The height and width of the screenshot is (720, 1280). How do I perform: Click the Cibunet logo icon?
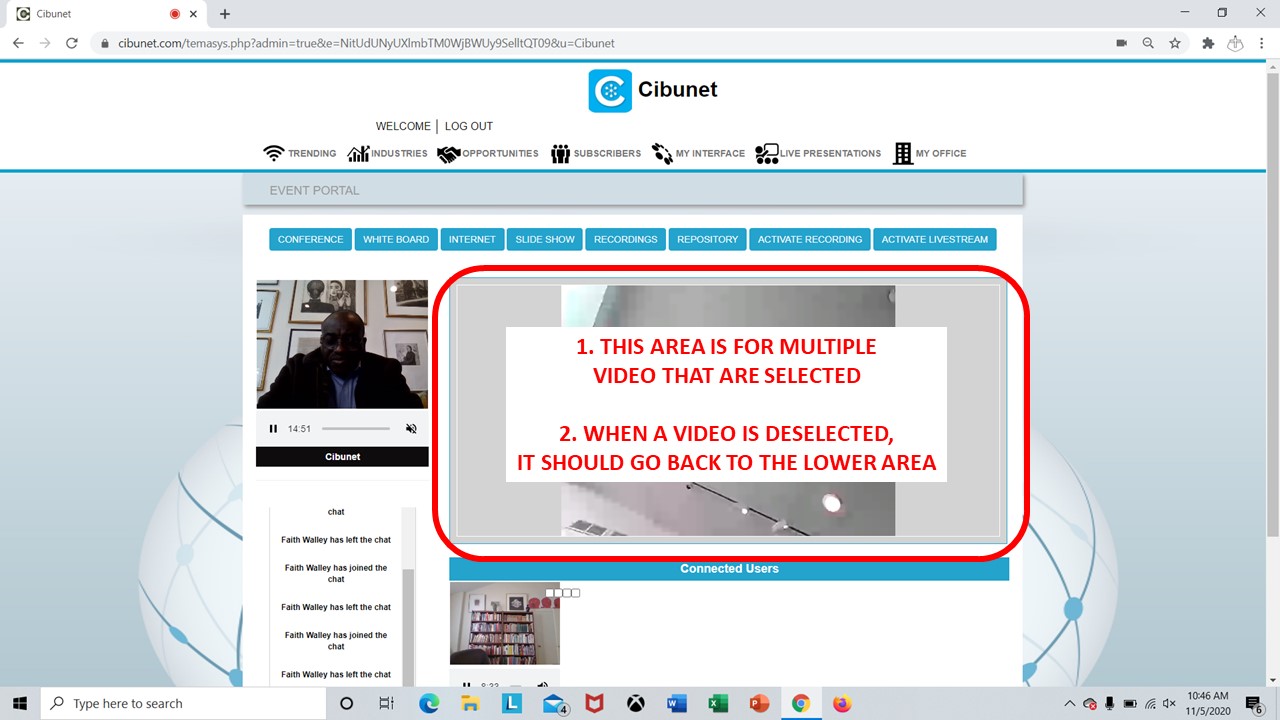coord(610,90)
